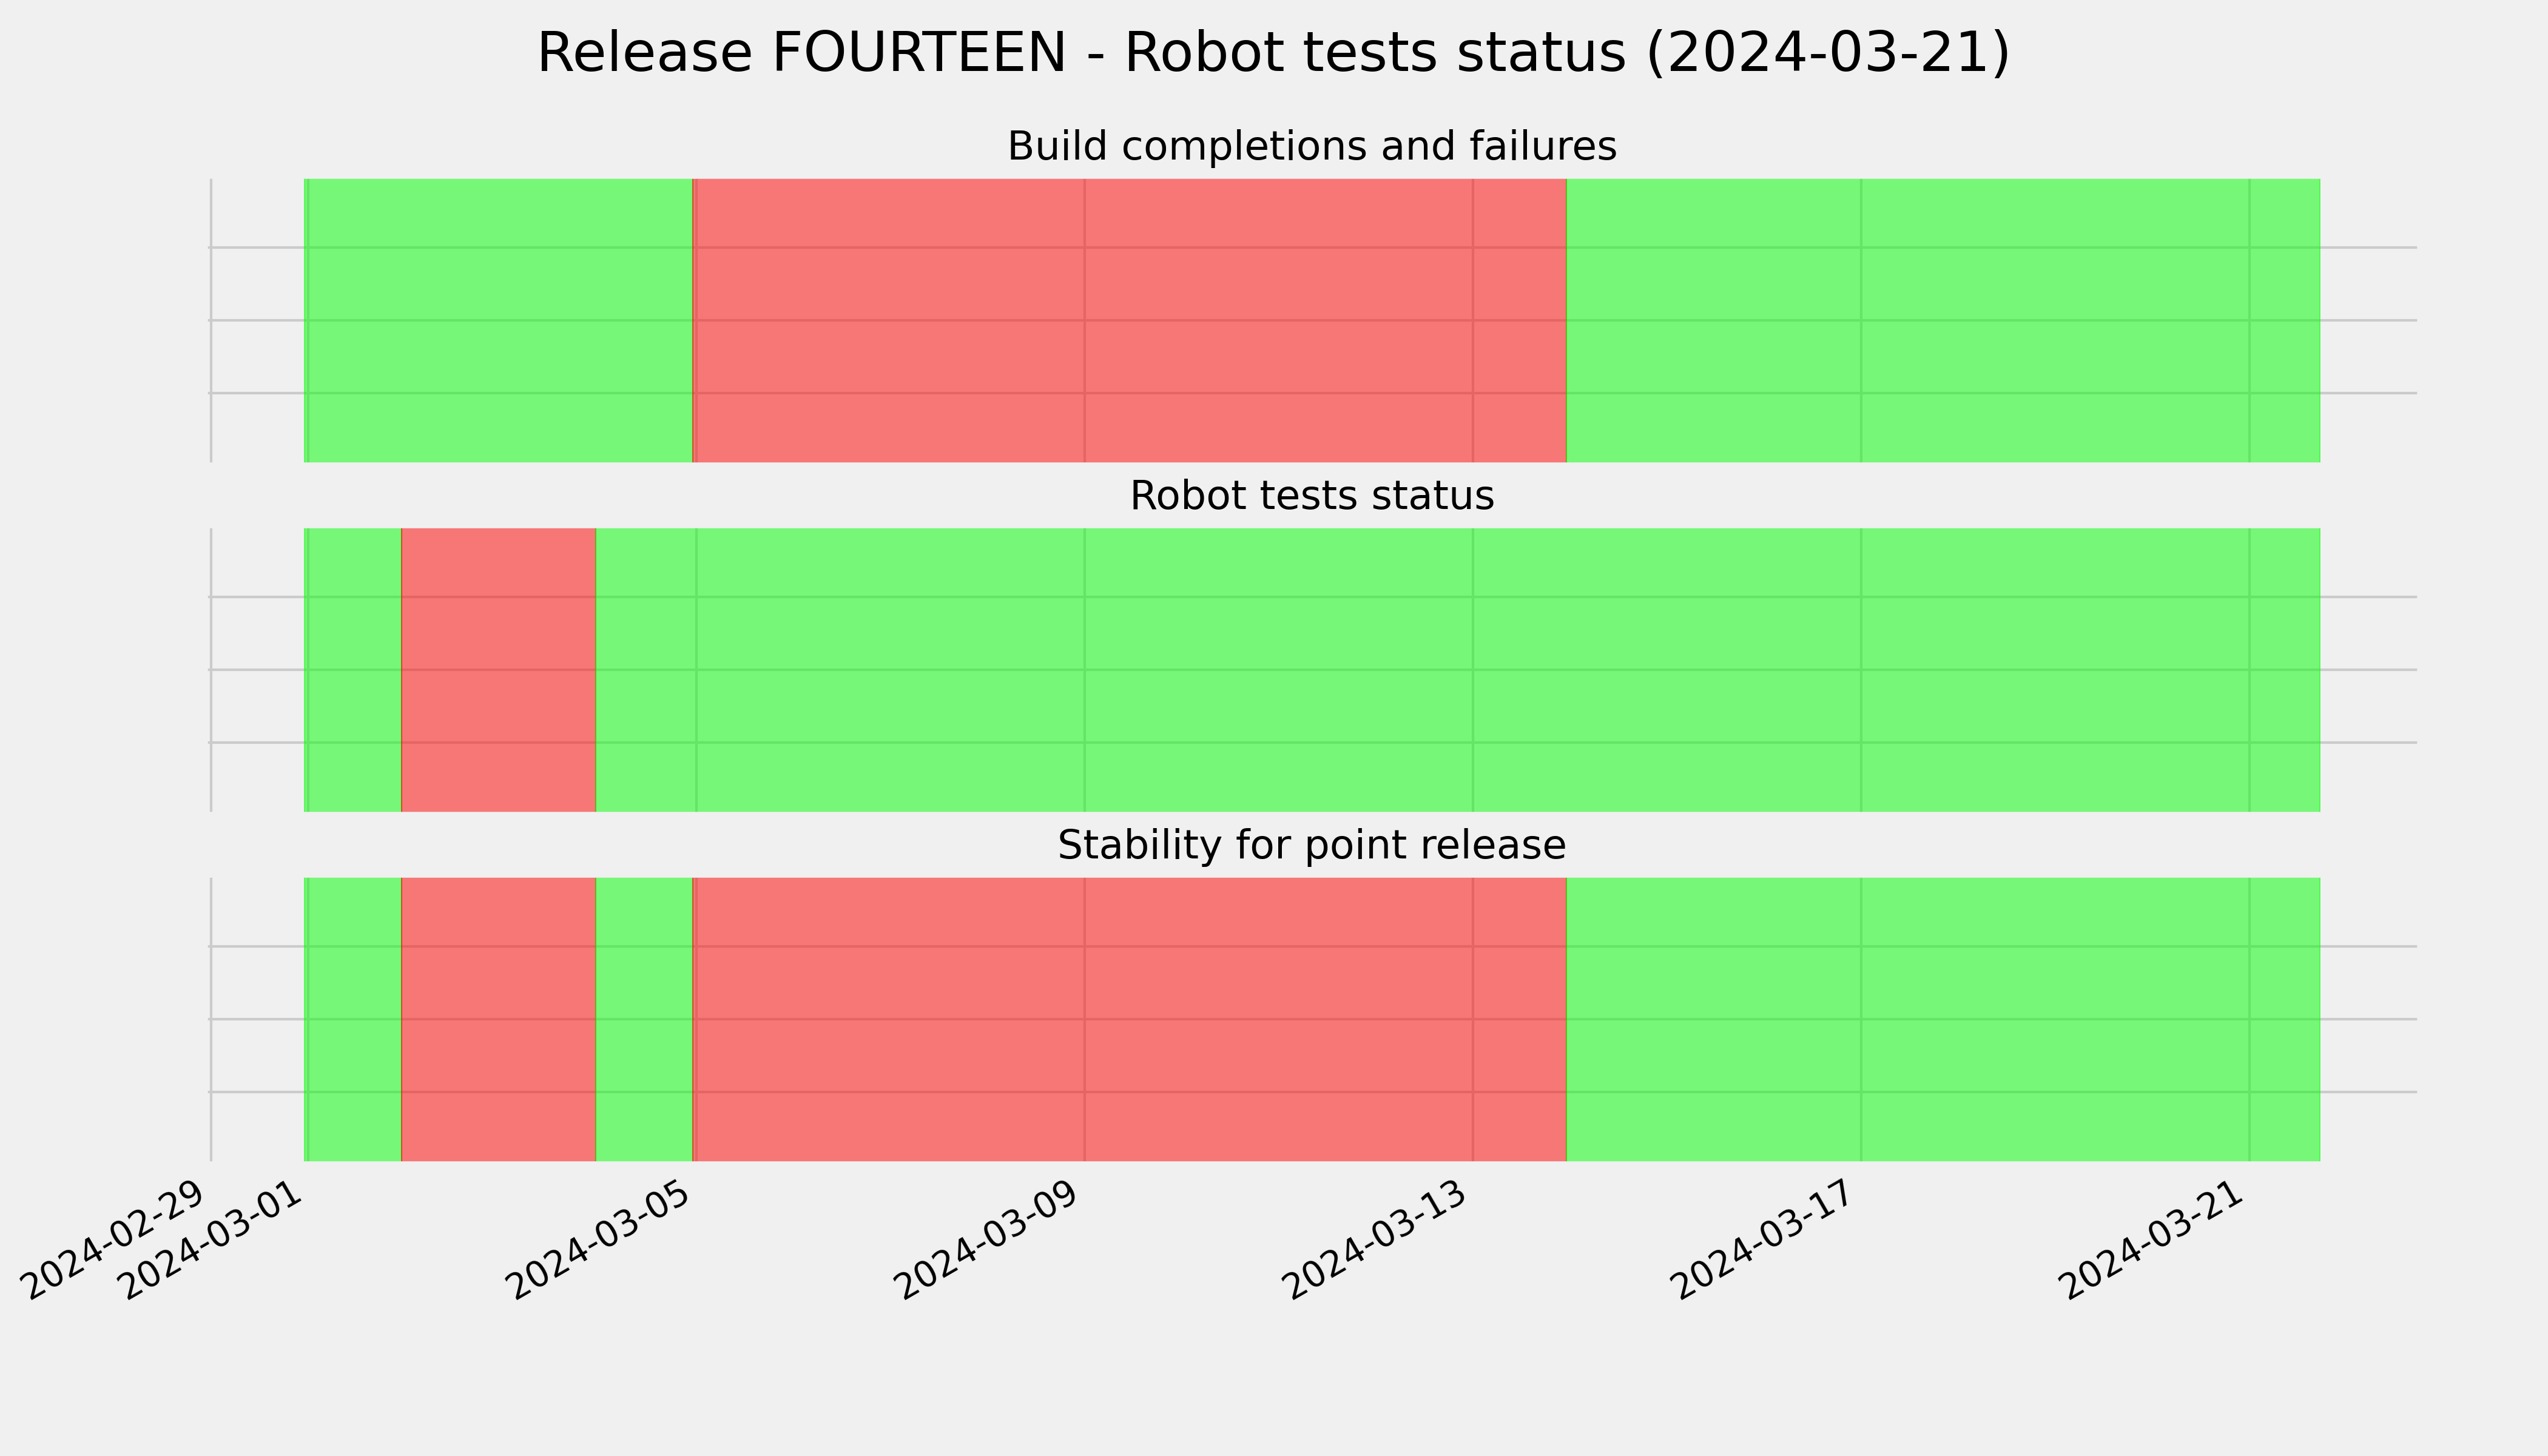2548x1456 pixels.
Task: Select the small leading green block in Robot tests chart
Action: 352,670
